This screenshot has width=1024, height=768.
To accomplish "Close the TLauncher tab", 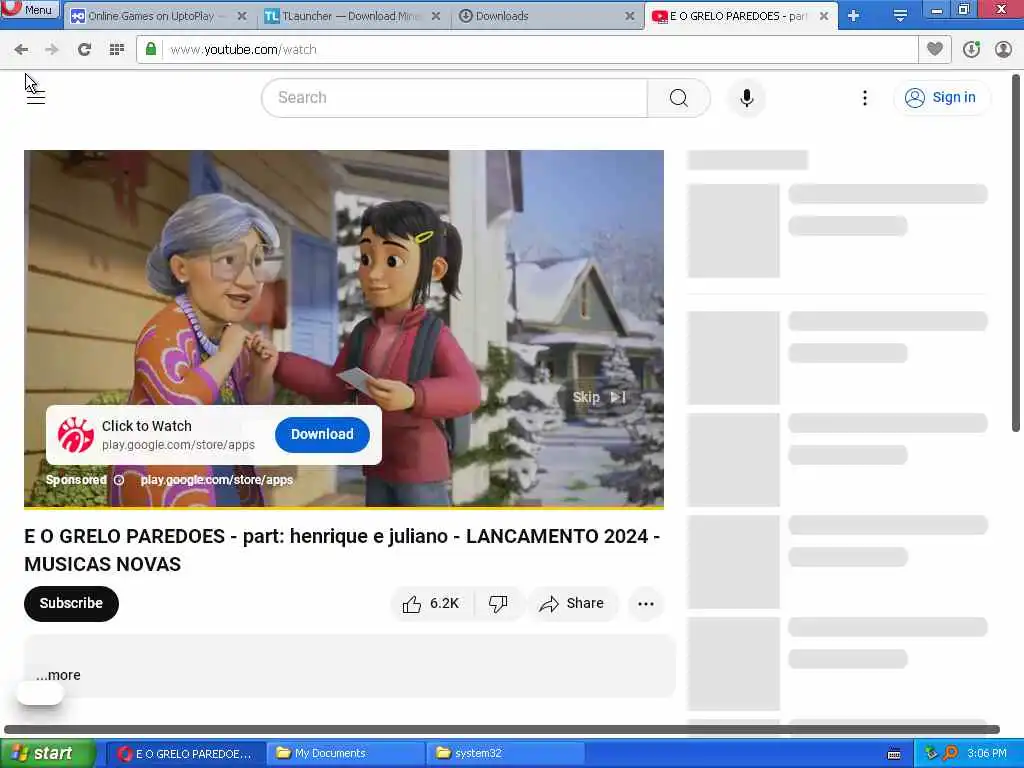I will (x=436, y=16).
